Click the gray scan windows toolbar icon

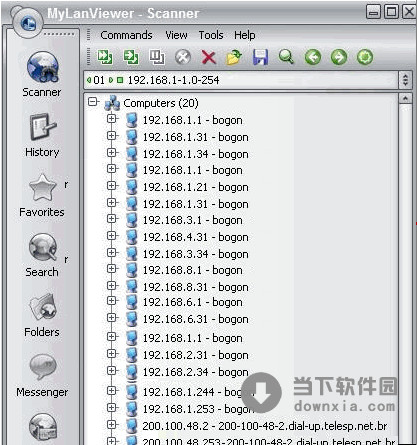click(157, 57)
